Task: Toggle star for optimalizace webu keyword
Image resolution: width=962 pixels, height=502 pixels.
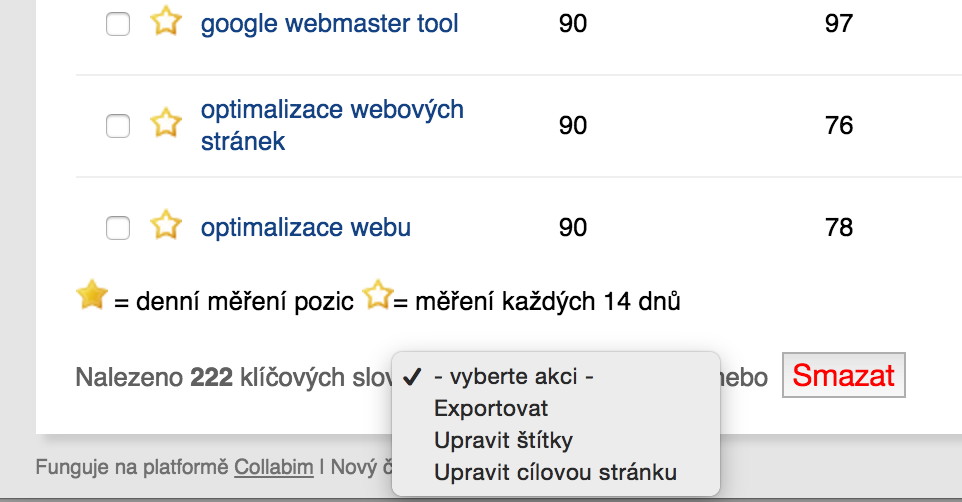Action: [x=166, y=225]
